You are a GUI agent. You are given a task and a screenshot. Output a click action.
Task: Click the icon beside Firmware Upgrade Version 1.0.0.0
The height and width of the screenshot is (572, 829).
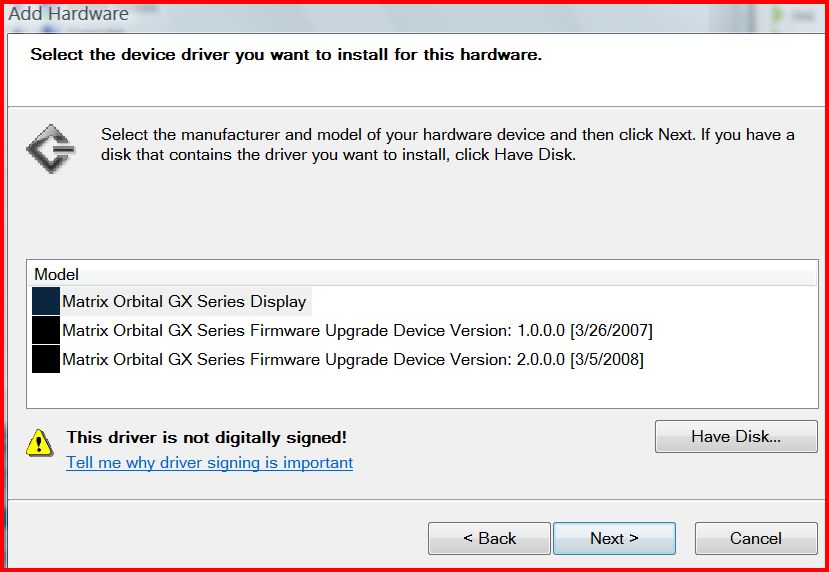click(46, 330)
